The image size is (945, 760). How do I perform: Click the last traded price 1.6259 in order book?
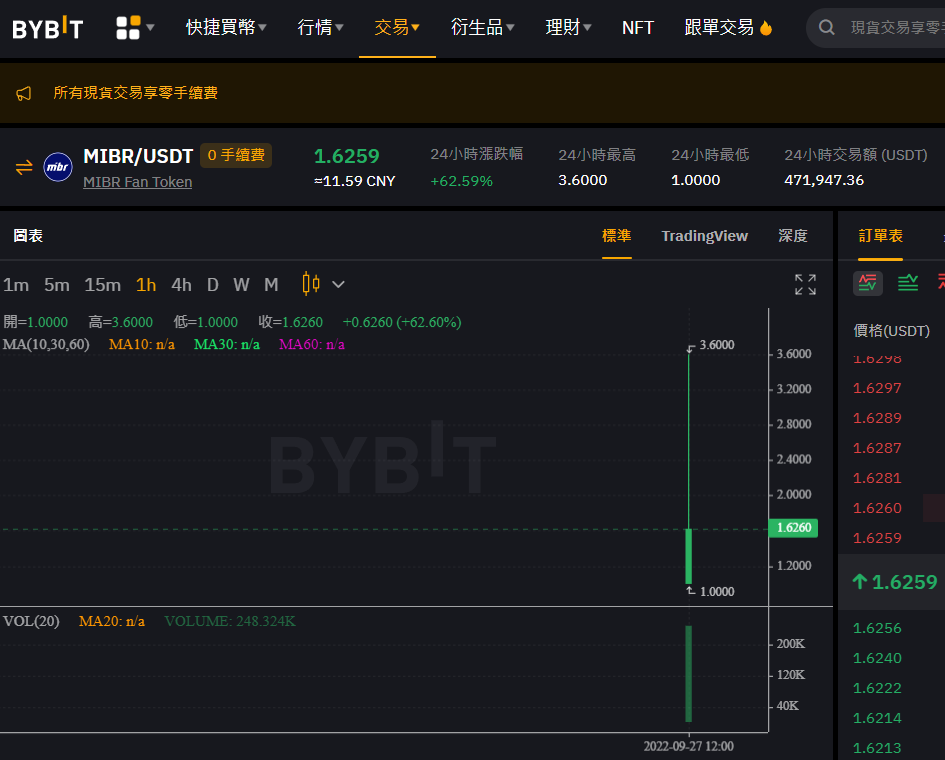coord(904,582)
